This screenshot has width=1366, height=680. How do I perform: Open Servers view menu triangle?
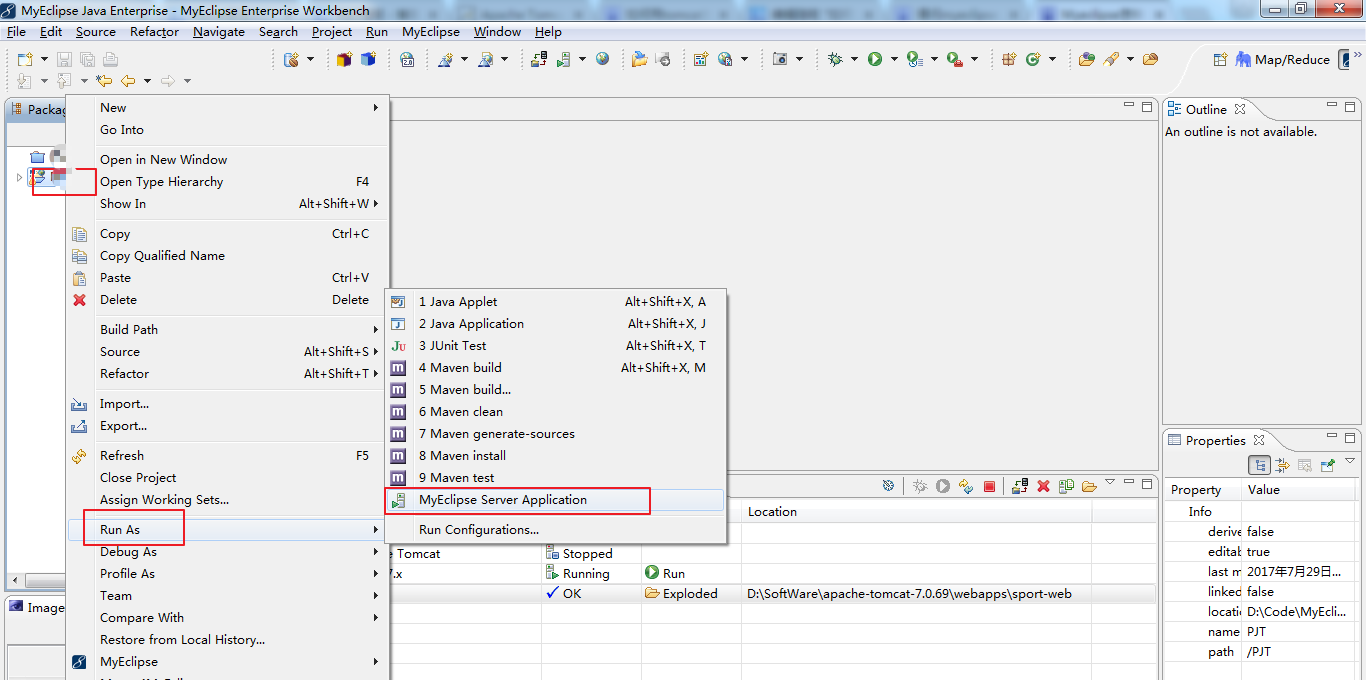coord(1110,482)
